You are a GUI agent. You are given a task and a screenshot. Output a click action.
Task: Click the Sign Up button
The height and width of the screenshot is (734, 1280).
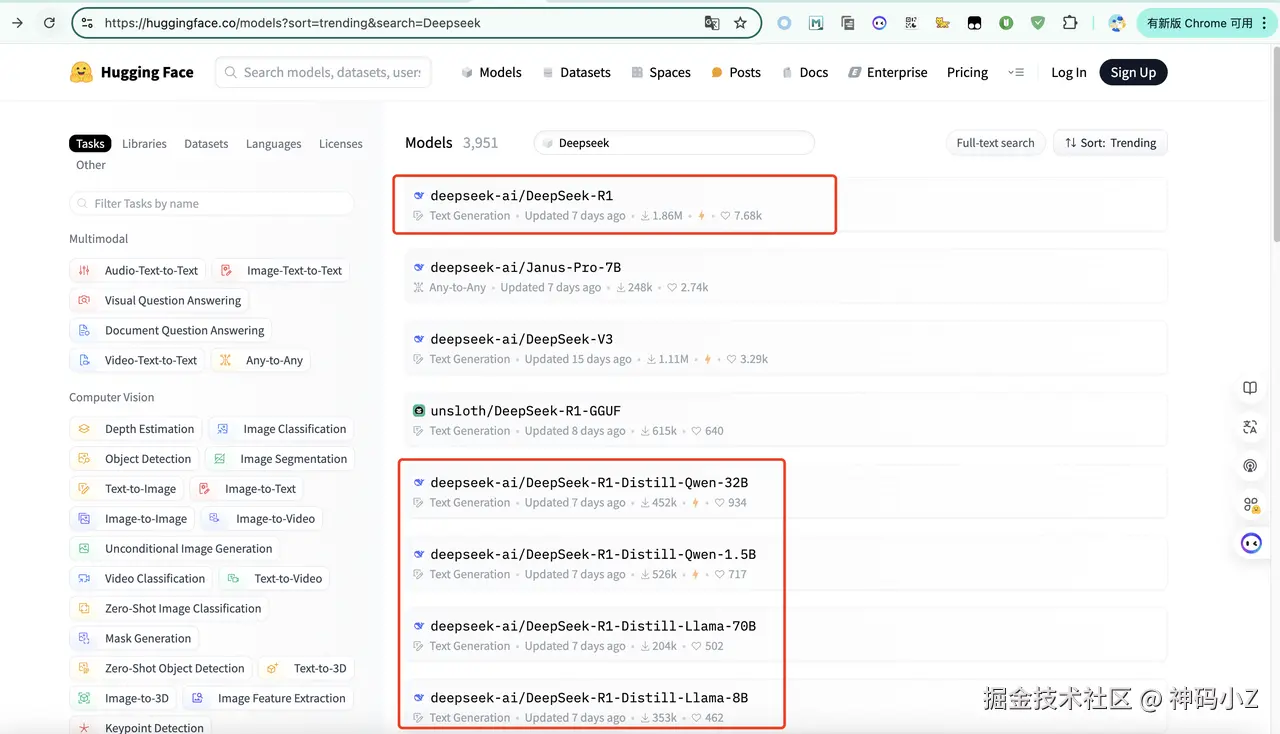click(x=1133, y=72)
